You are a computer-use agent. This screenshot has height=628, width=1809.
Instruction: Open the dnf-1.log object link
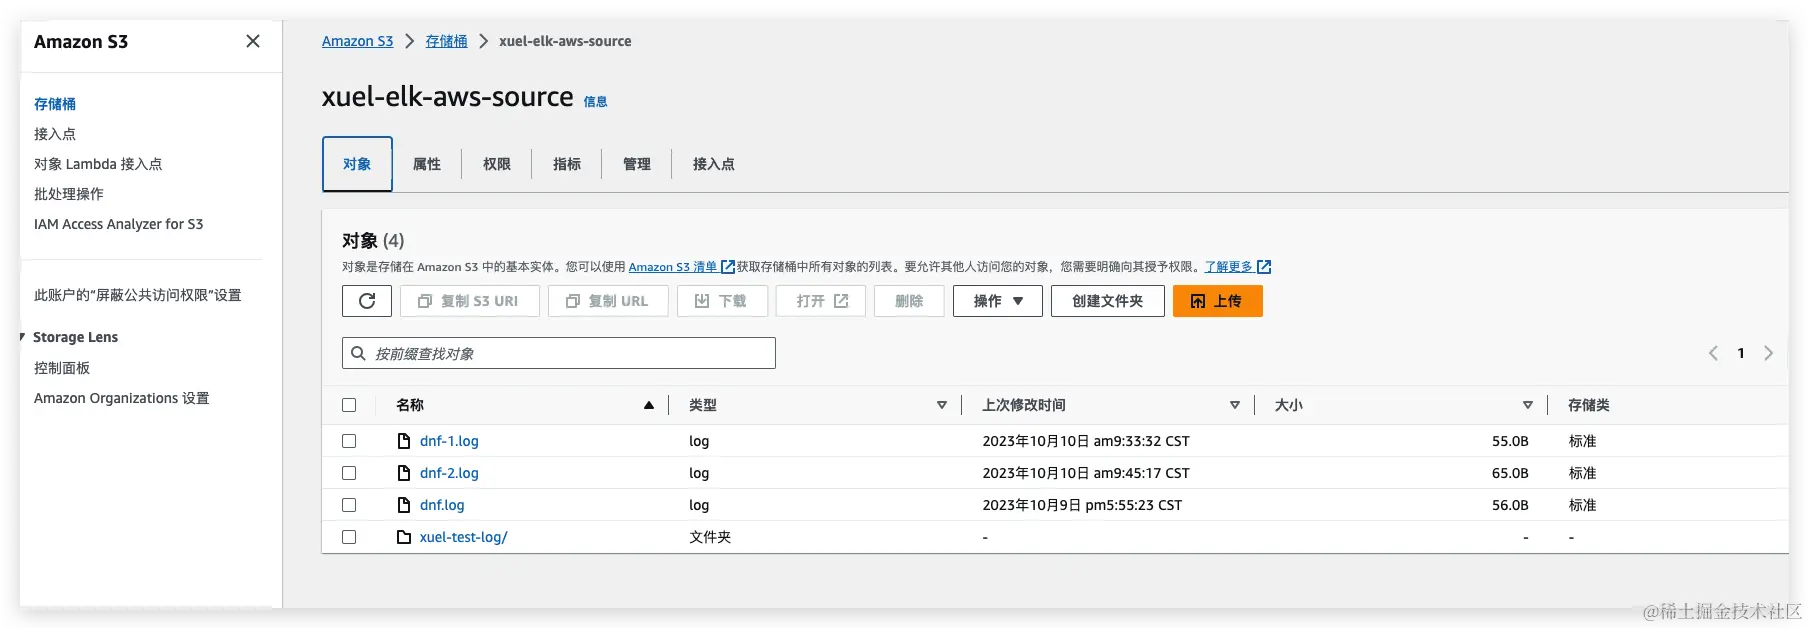[449, 441]
